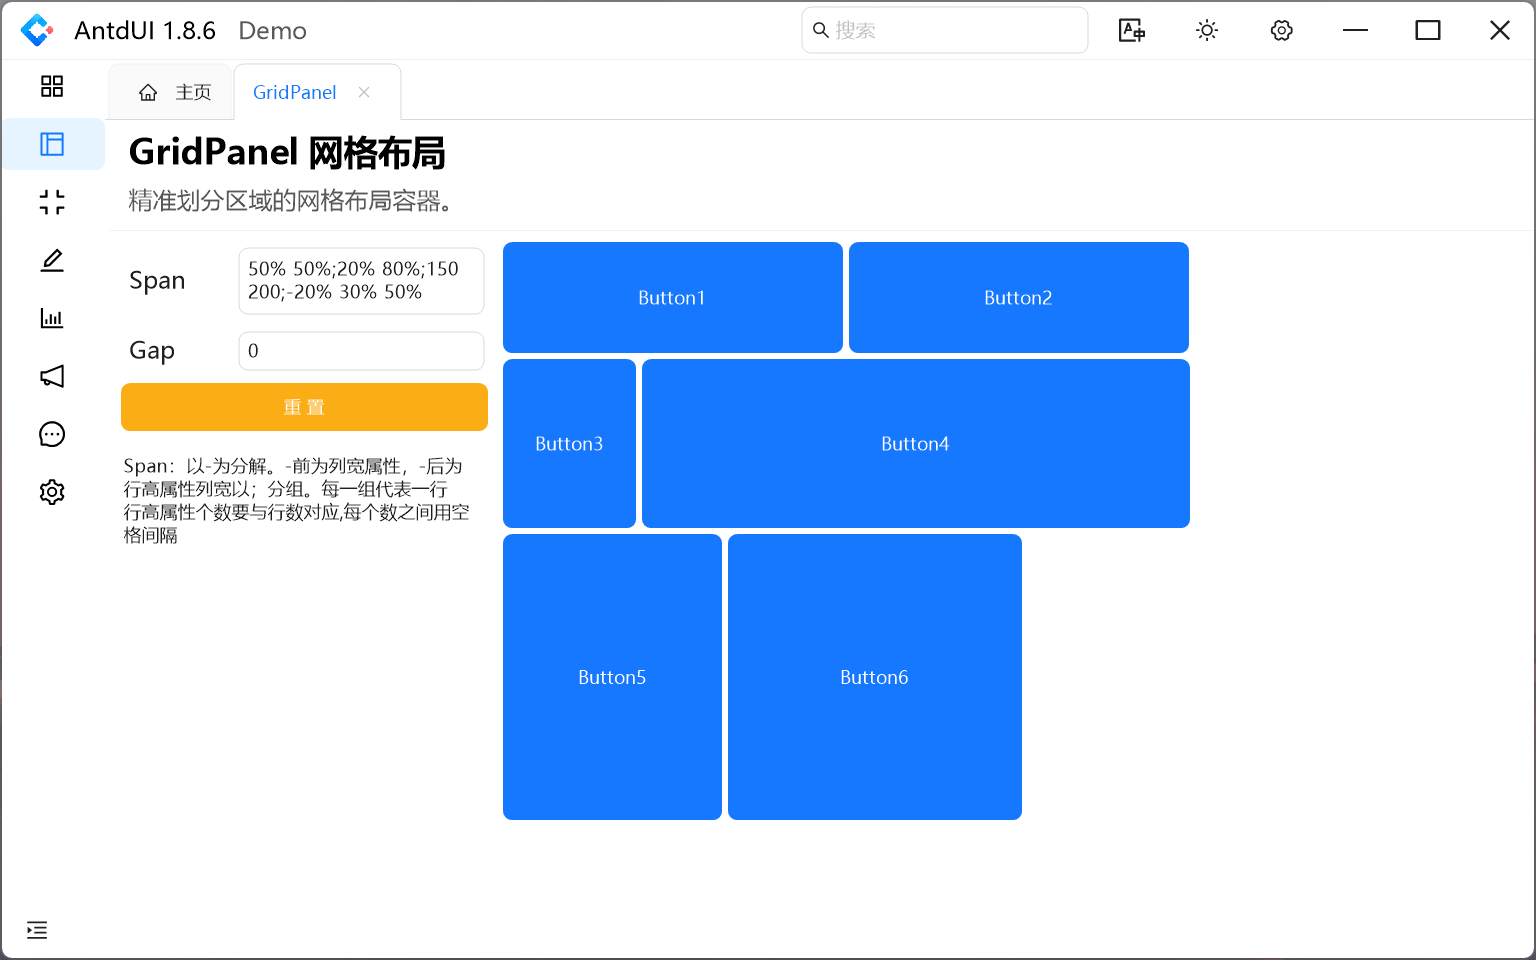The width and height of the screenshot is (1536, 960).
Task: Open the grid overview sidebar icon
Action: (x=52, y=86)
